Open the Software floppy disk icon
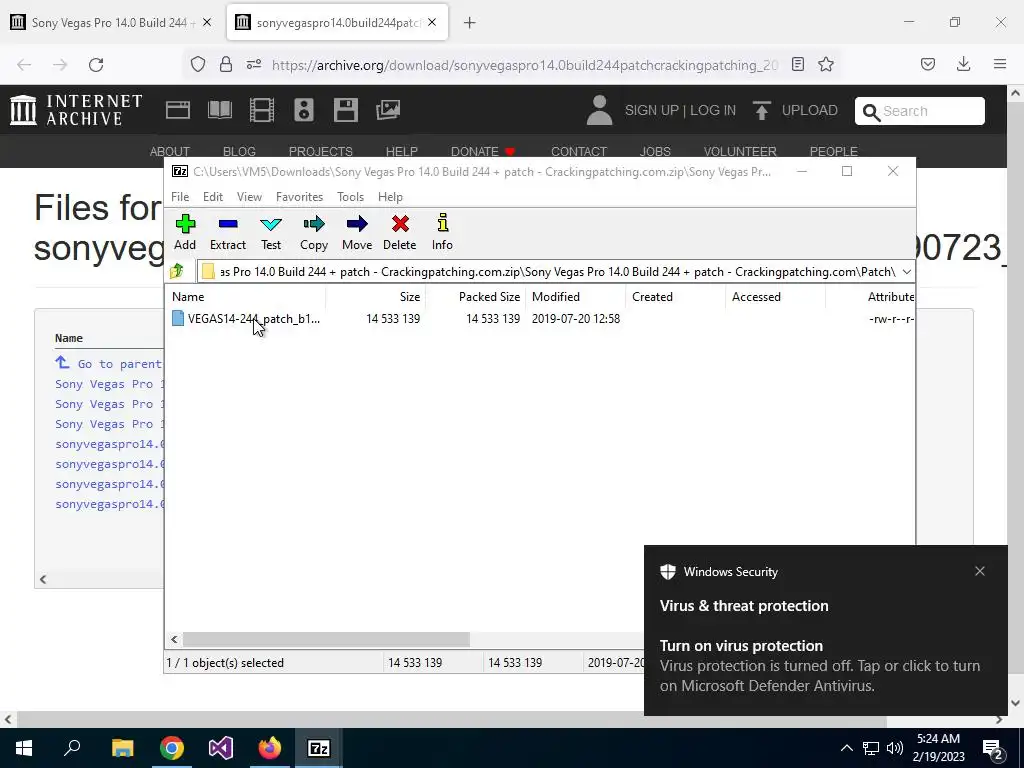The width and height of the screenshot is (1024, 768). tap(345, 110)
